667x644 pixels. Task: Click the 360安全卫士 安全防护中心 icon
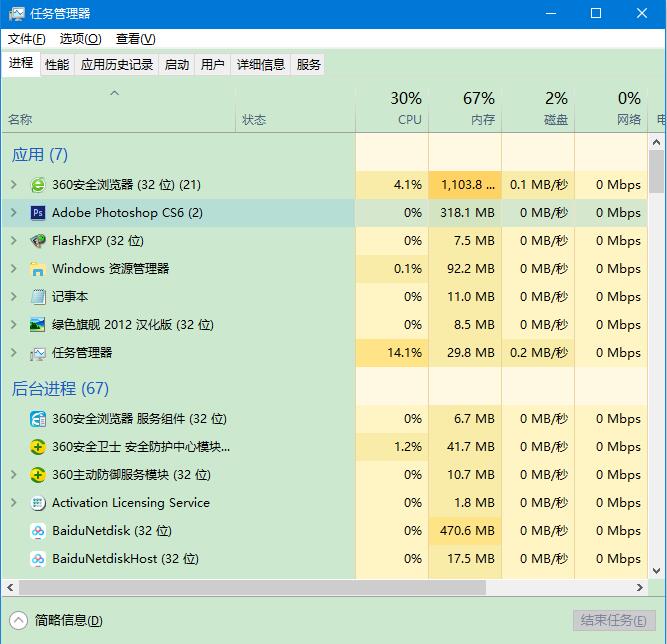38,447
